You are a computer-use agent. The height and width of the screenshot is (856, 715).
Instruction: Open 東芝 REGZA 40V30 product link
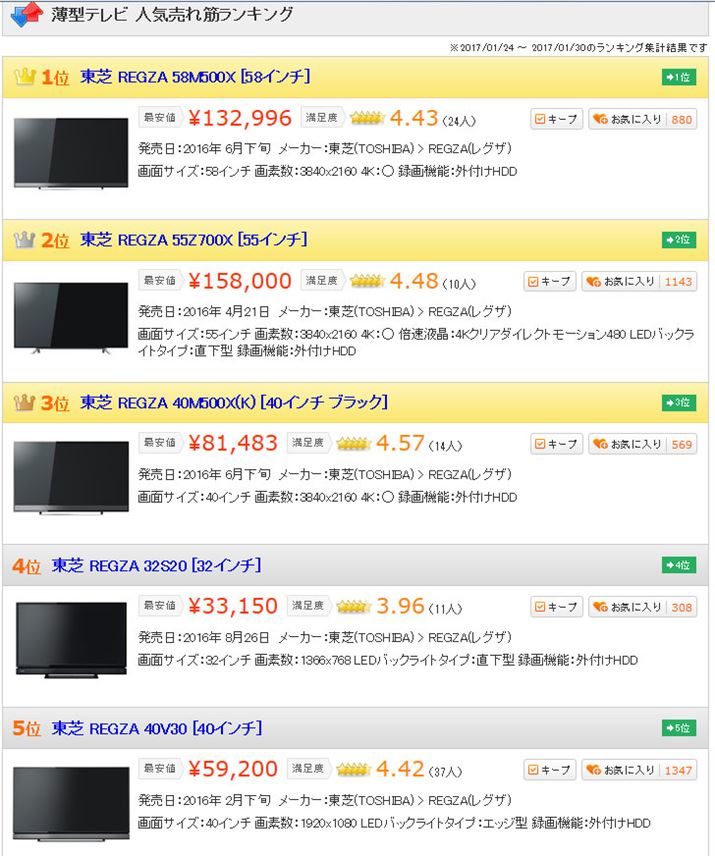pos(157,728)
